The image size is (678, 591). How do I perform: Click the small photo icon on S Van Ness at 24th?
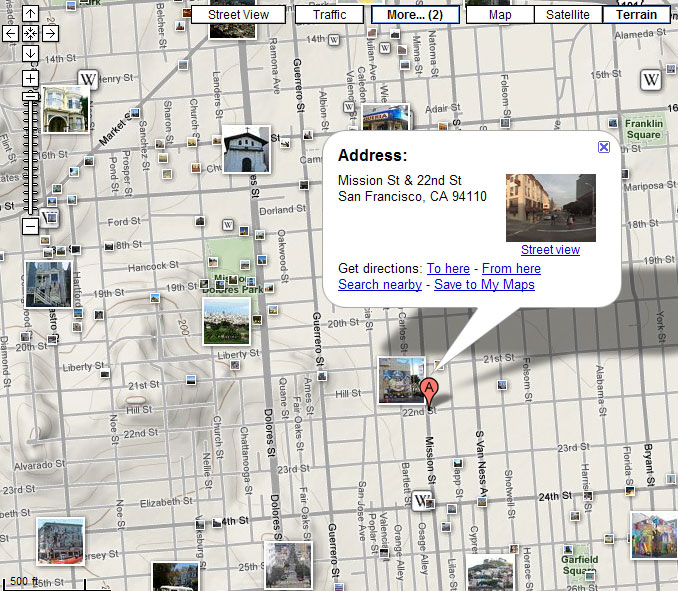point(482,502)
